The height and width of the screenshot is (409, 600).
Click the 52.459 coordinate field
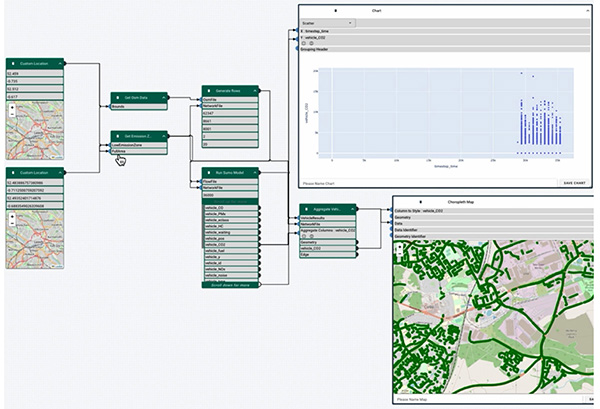35,73
